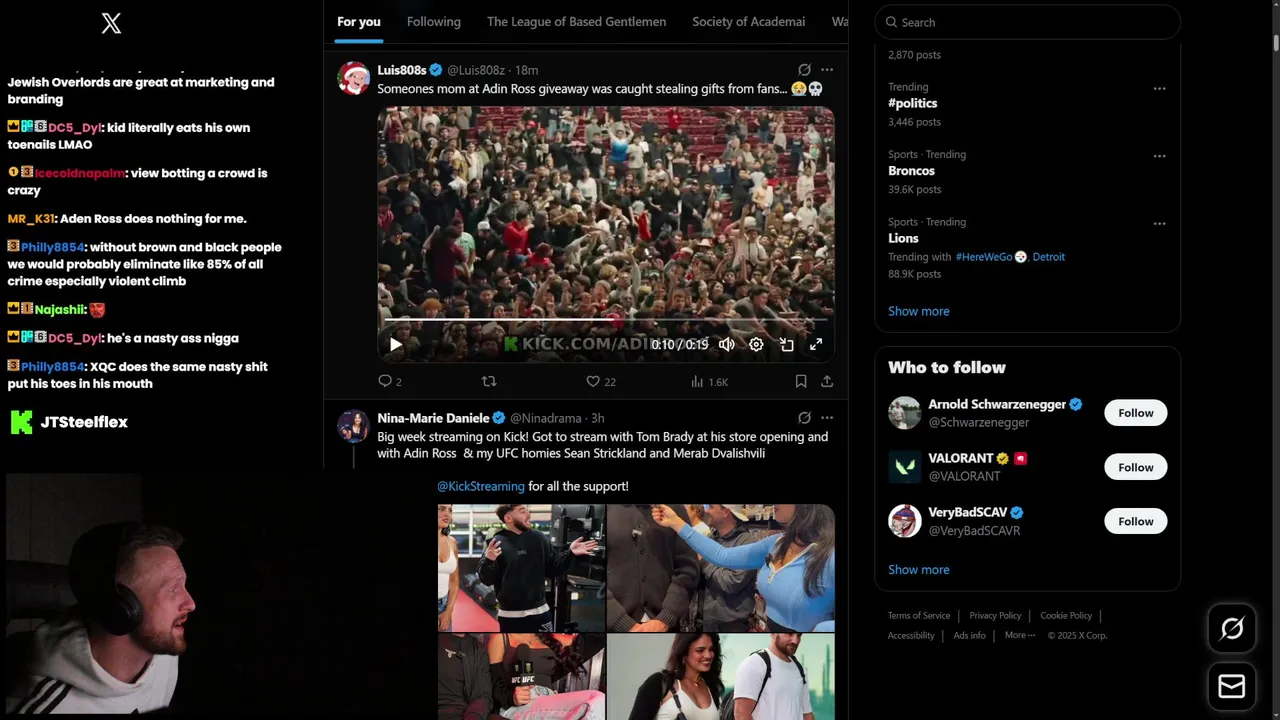The width and height of the screenshot is (1280, 720).
Task: Mute the video with the speaker icon
Action: pos(727,344)
